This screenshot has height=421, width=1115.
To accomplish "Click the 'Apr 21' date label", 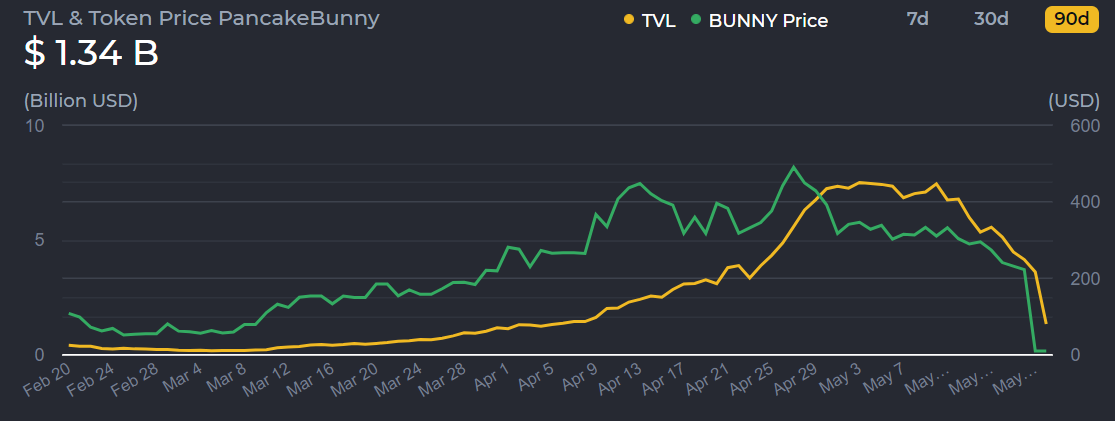I will click(709, 378).
